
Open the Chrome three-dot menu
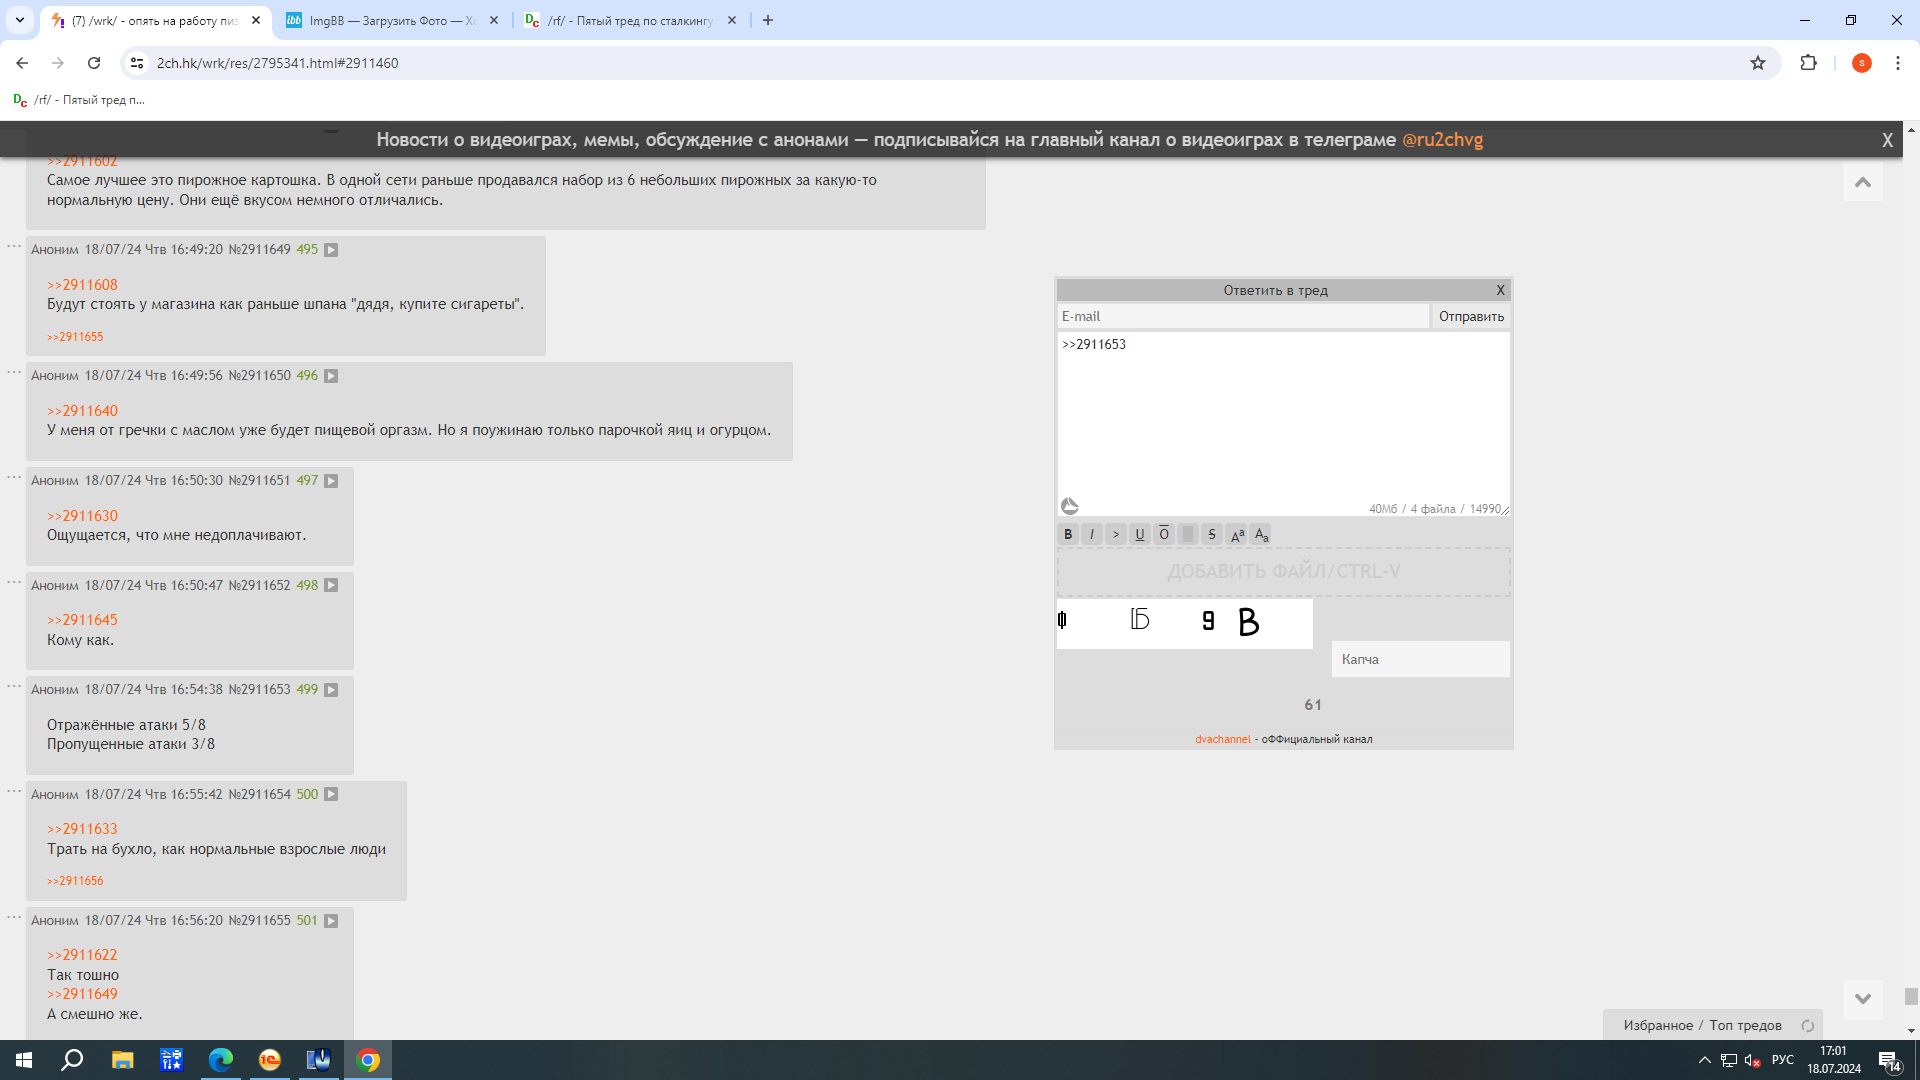click(x=1898, y=63)
